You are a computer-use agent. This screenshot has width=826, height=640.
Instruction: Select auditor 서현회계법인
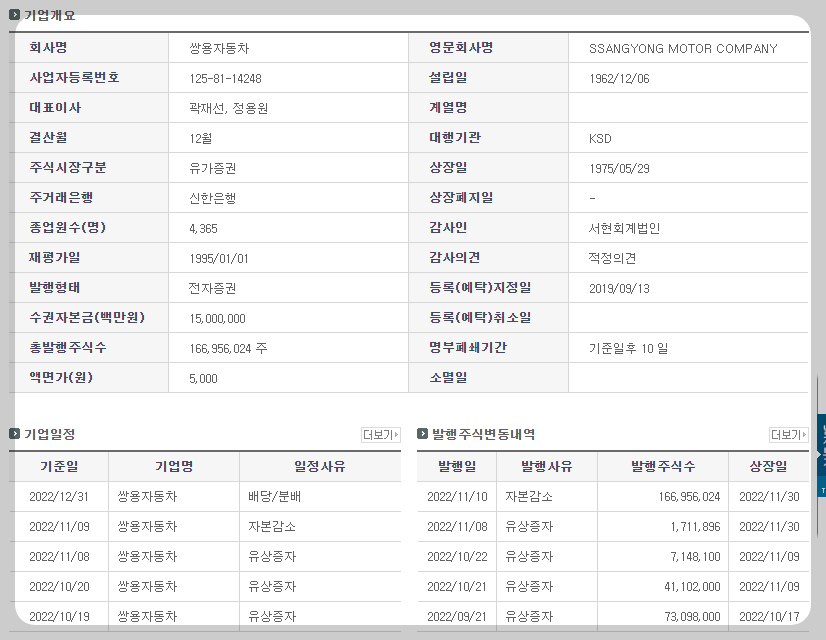point(624,229)
